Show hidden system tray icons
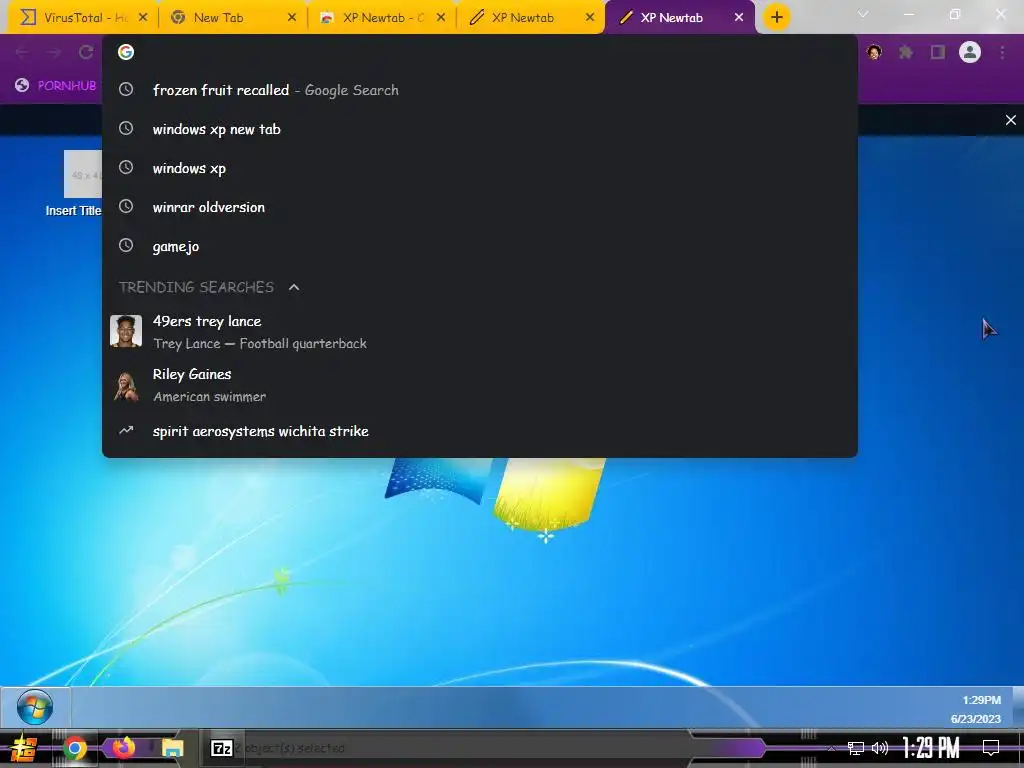This screenshot has height=768, width=1024. click(x=832, y=748)
